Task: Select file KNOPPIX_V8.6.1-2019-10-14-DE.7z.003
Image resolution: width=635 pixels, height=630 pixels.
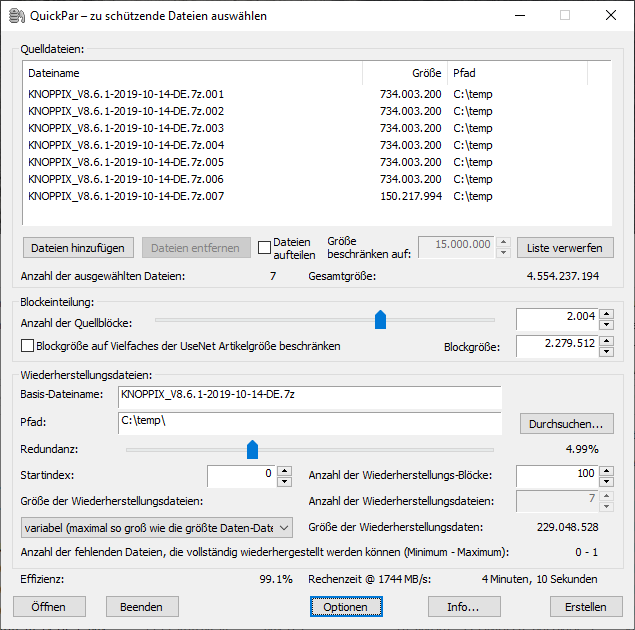Action: tap(126, 128)
